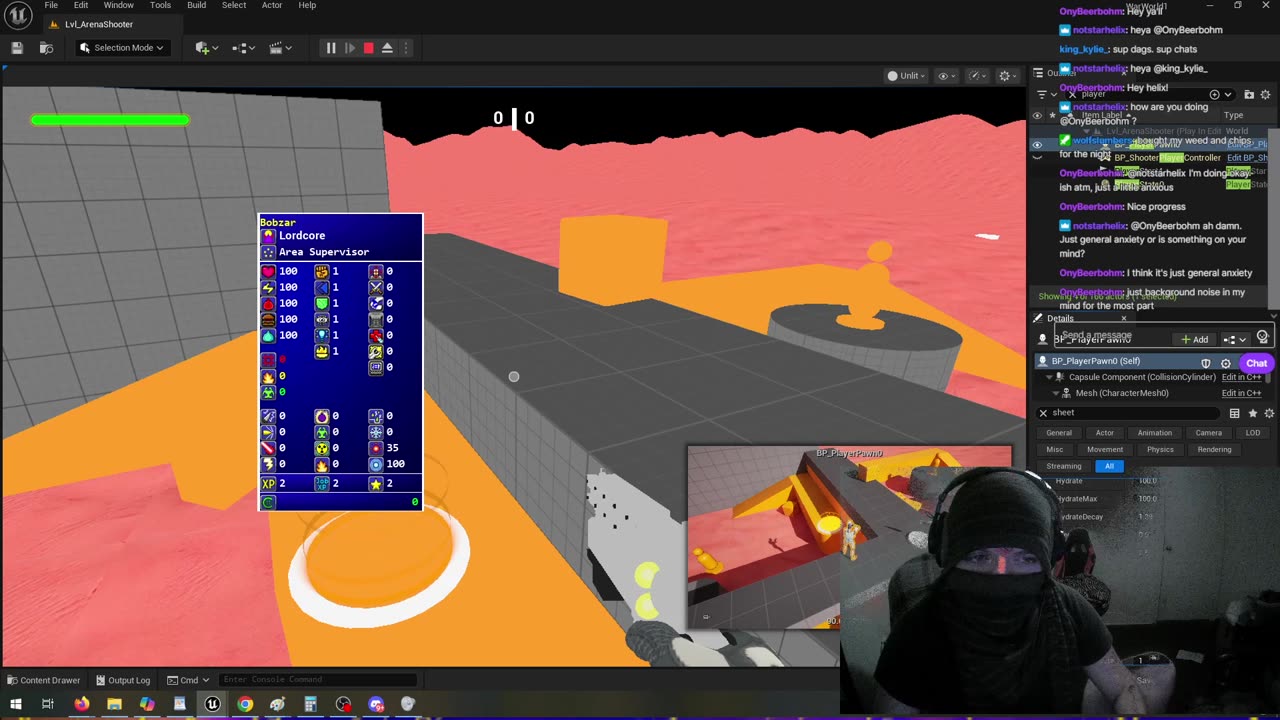Open the Output Log
The height and width of the screenshot is (720, 1280).
[x=122, y=680]
